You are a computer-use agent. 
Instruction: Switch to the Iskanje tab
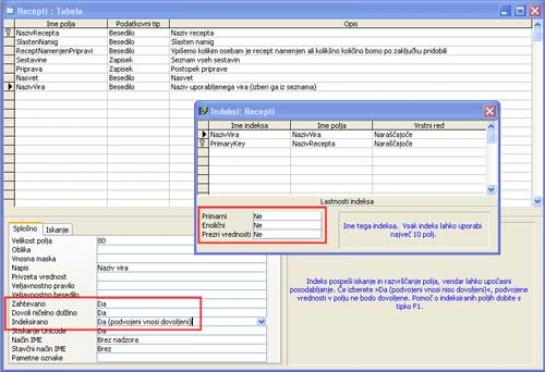point(57,229)
